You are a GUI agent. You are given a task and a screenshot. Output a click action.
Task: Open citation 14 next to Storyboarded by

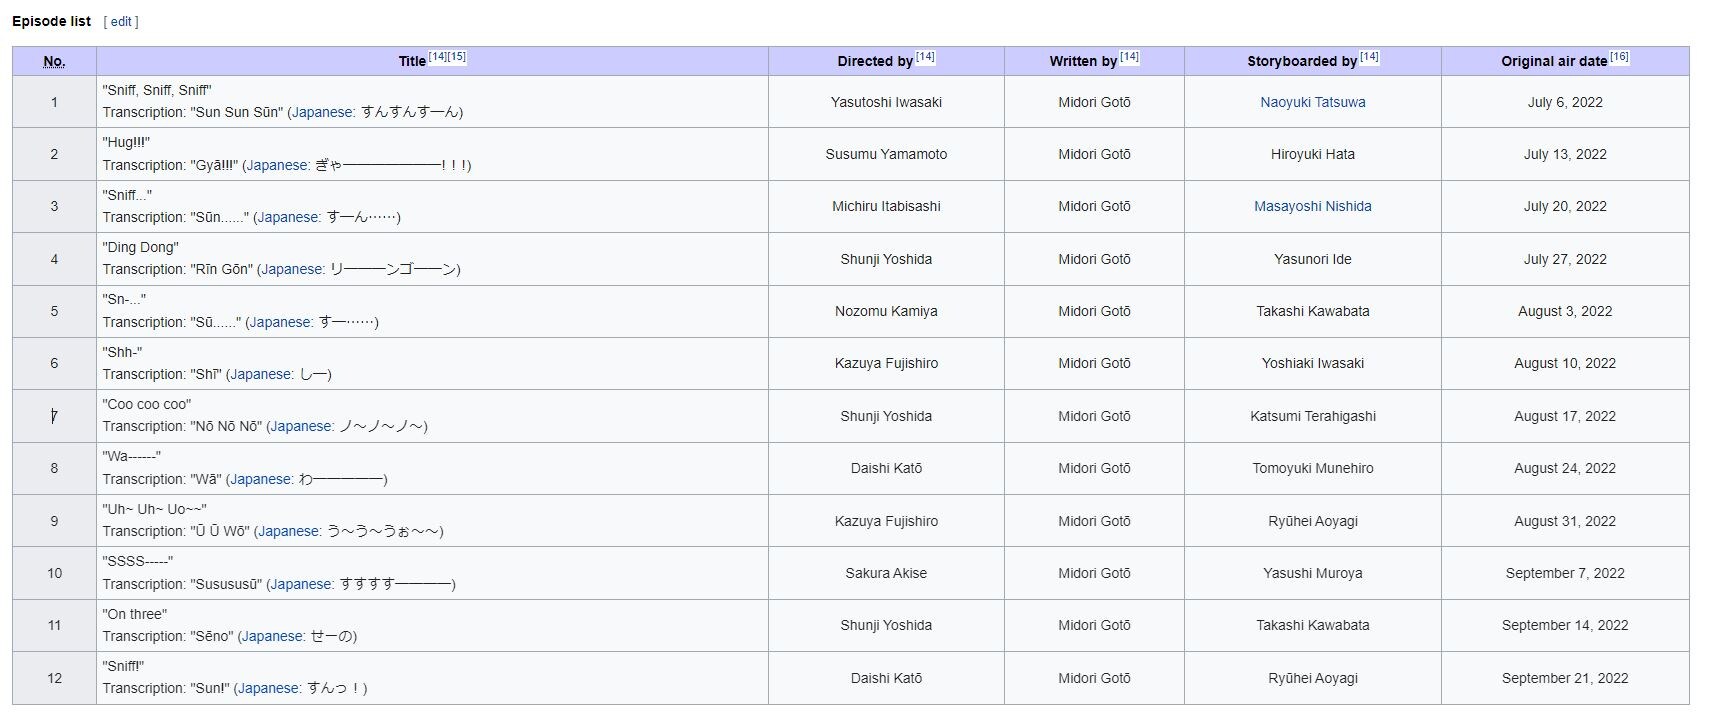point(1369,57)
